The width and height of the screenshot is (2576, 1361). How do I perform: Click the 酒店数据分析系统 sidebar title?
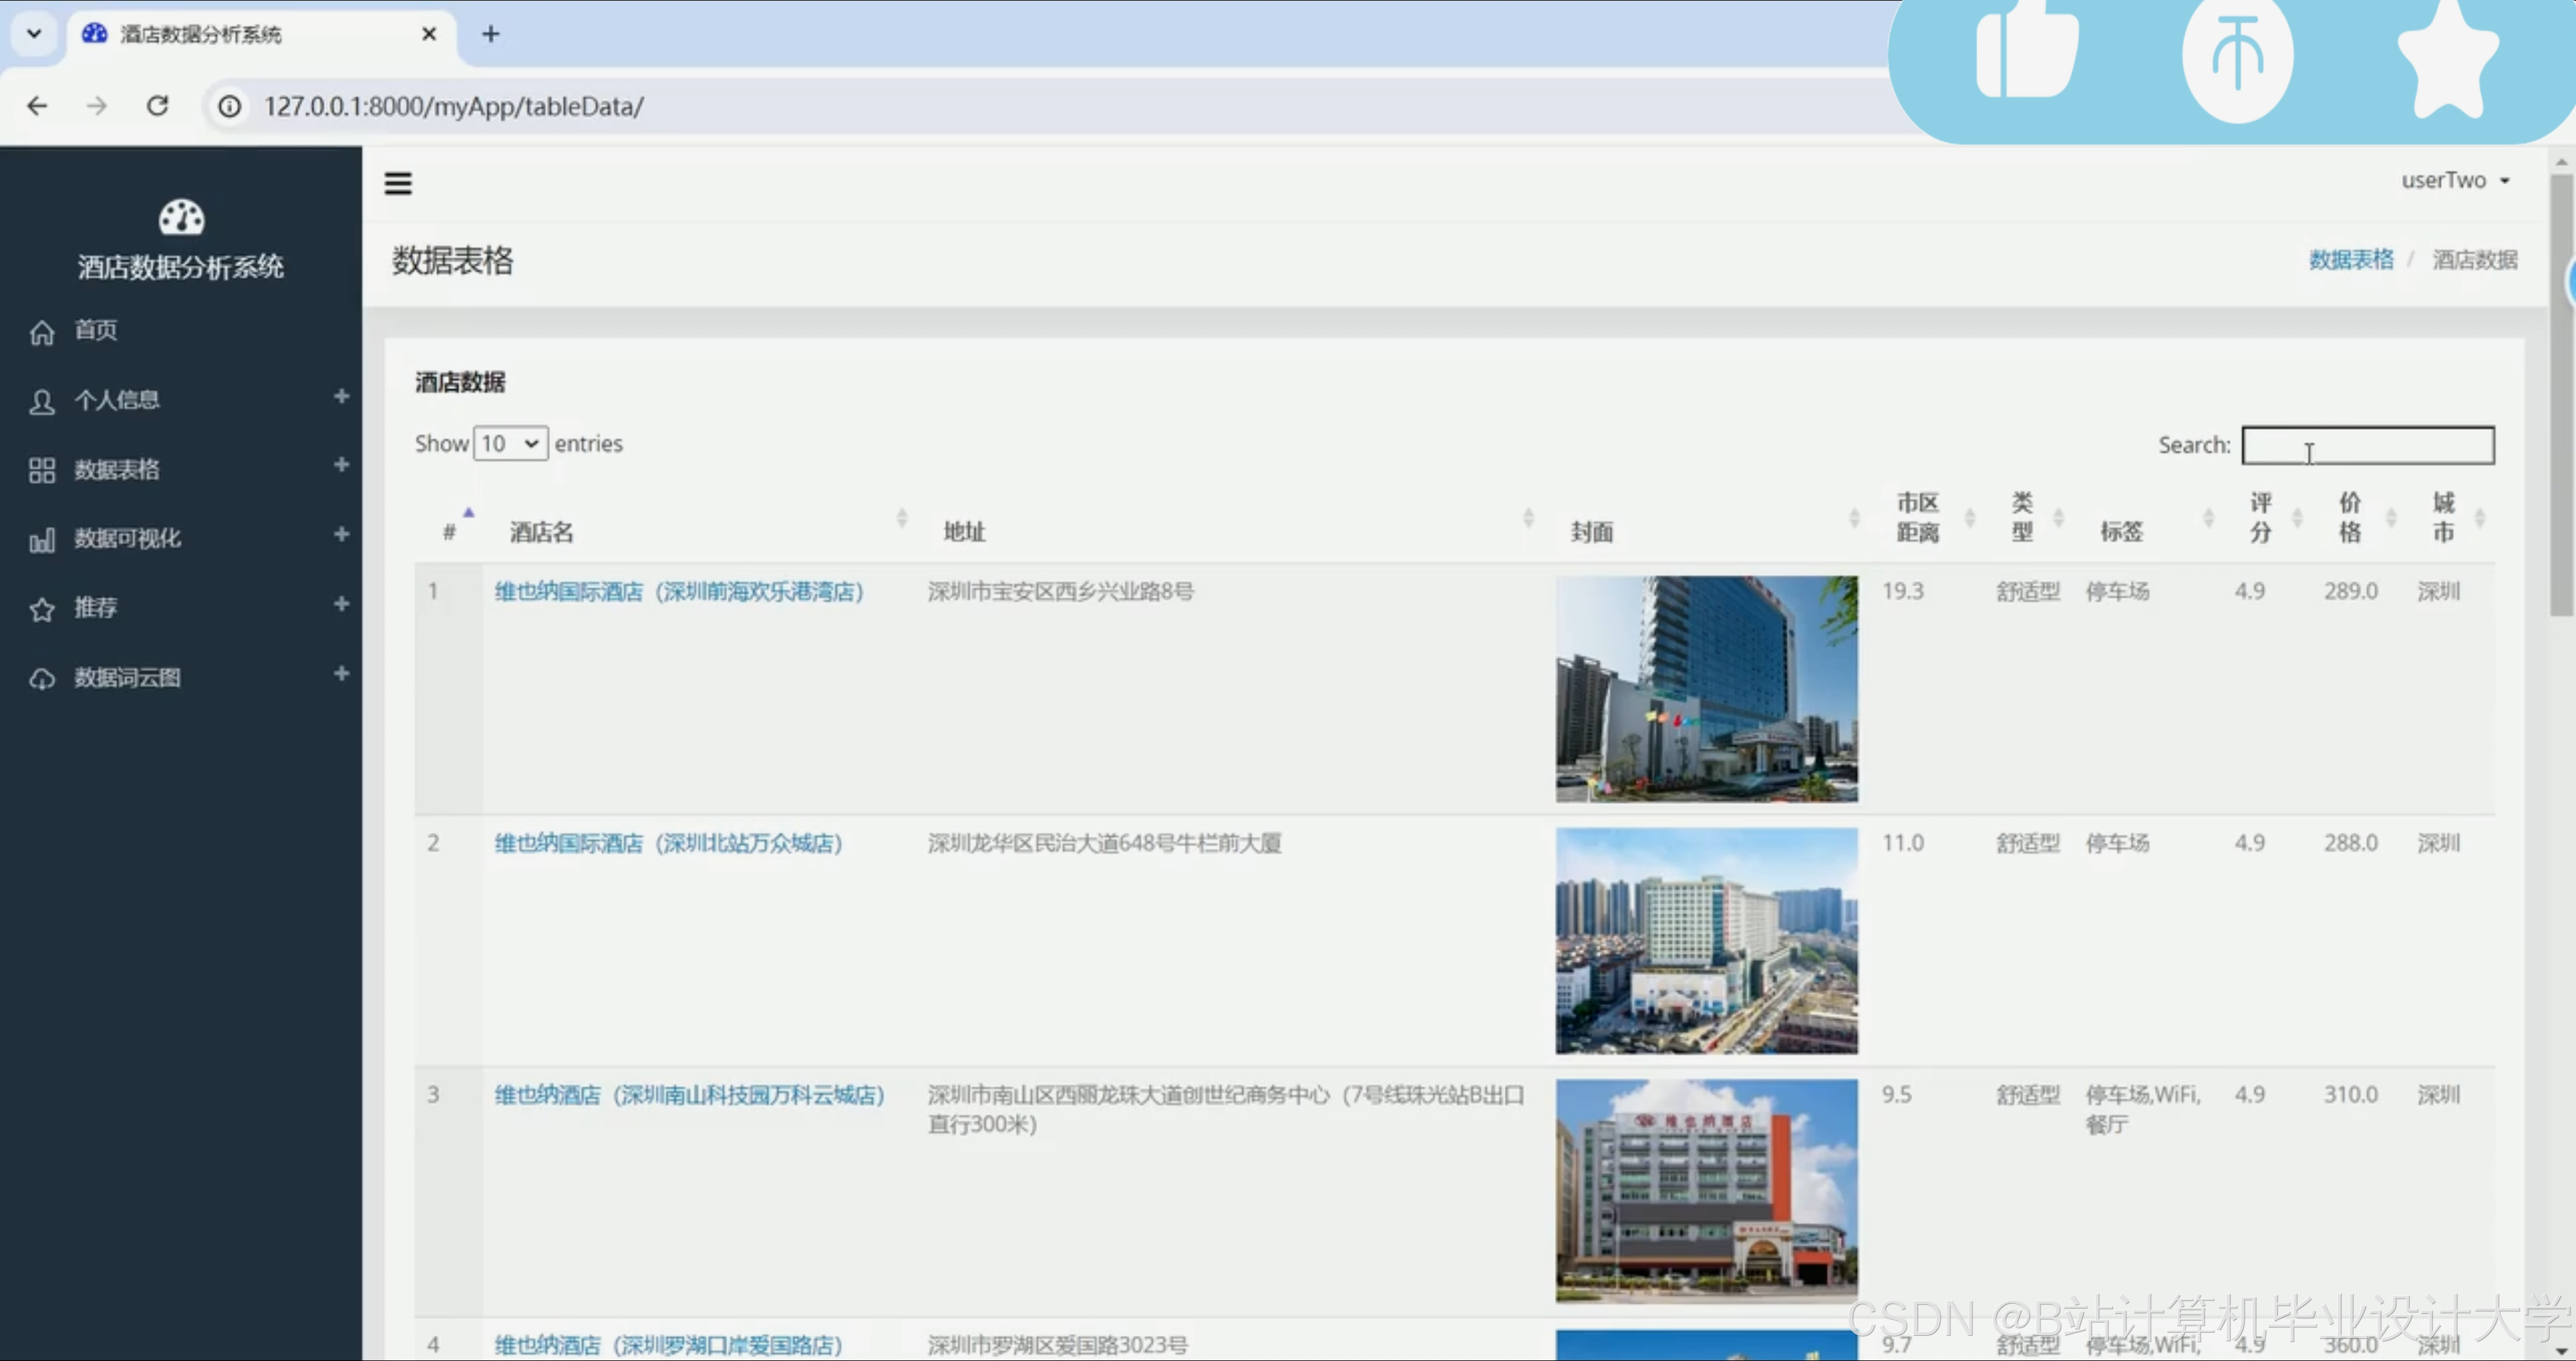click(x=181, y=267)
